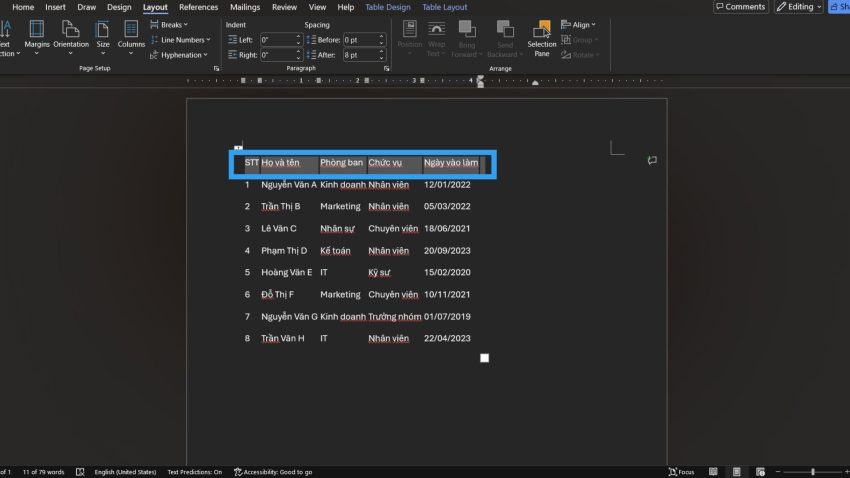Click the 'Trưởng nhóm' cell
850x478 pixels.
pyautogui.click(x=394, y=316)
